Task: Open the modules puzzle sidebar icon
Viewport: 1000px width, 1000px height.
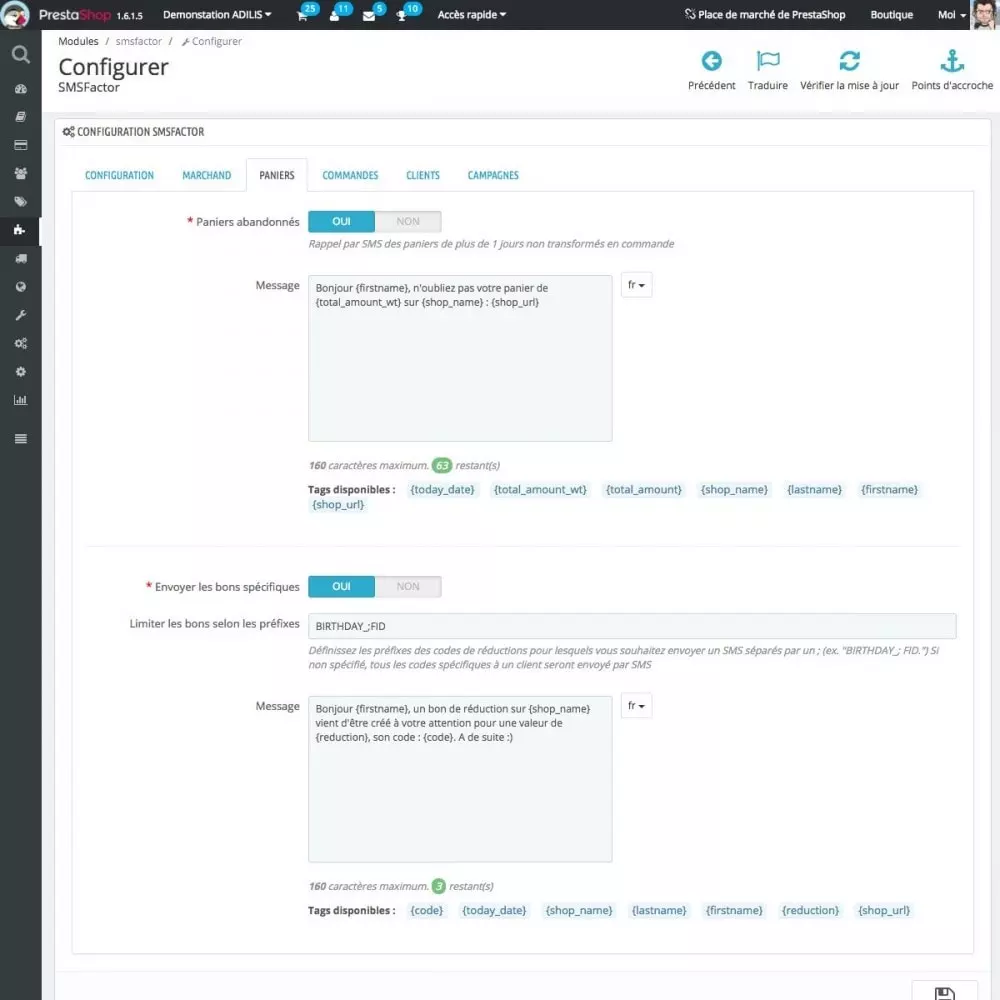Action: pos(19,230)
